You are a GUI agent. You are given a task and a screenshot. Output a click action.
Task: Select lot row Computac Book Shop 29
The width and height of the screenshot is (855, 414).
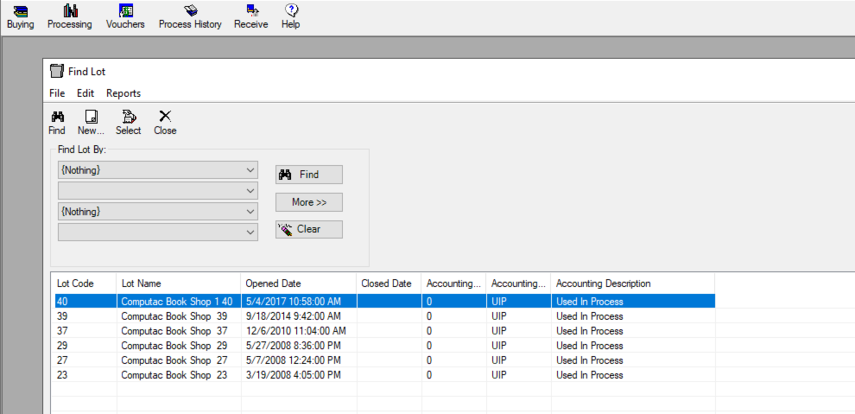click(x=385, y=345)
